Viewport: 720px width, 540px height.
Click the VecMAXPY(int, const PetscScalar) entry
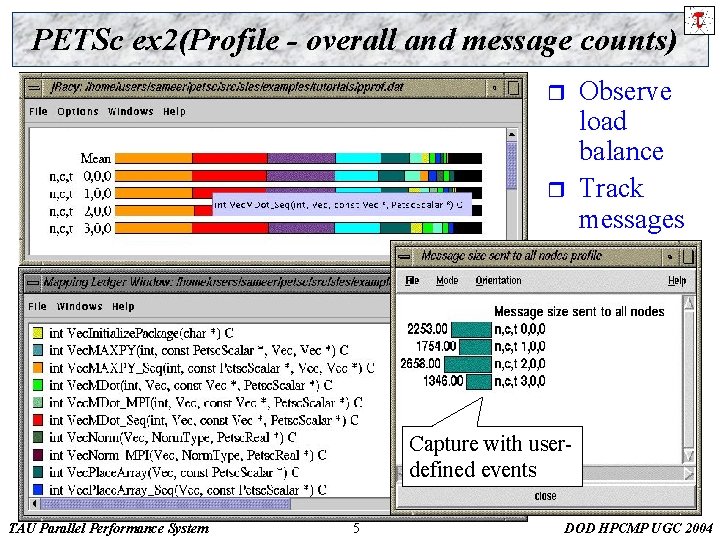(199, 350)
